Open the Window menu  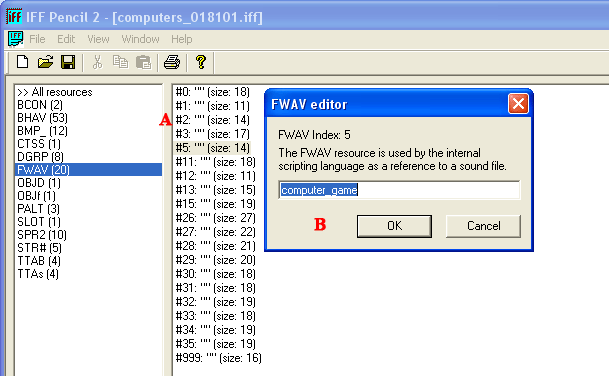tap(141, 39)
